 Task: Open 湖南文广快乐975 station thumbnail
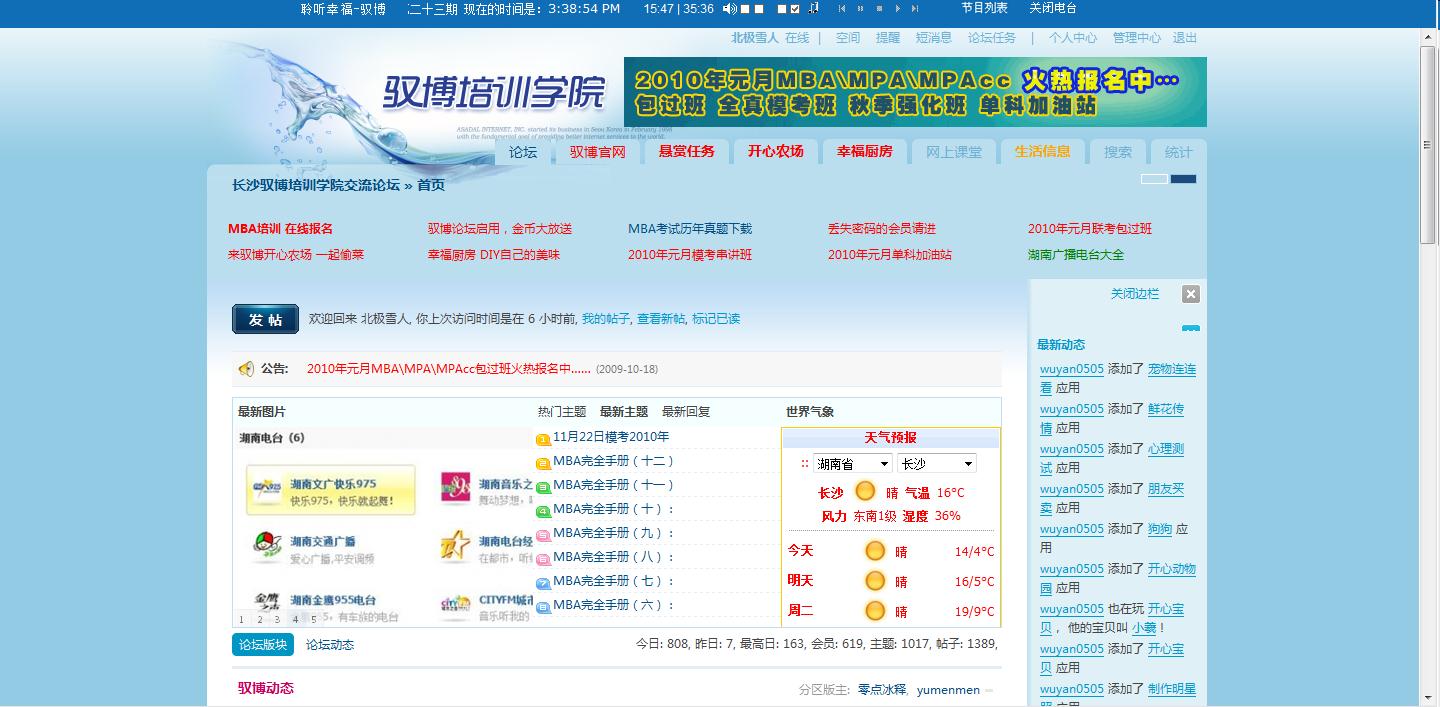(331, 490)
